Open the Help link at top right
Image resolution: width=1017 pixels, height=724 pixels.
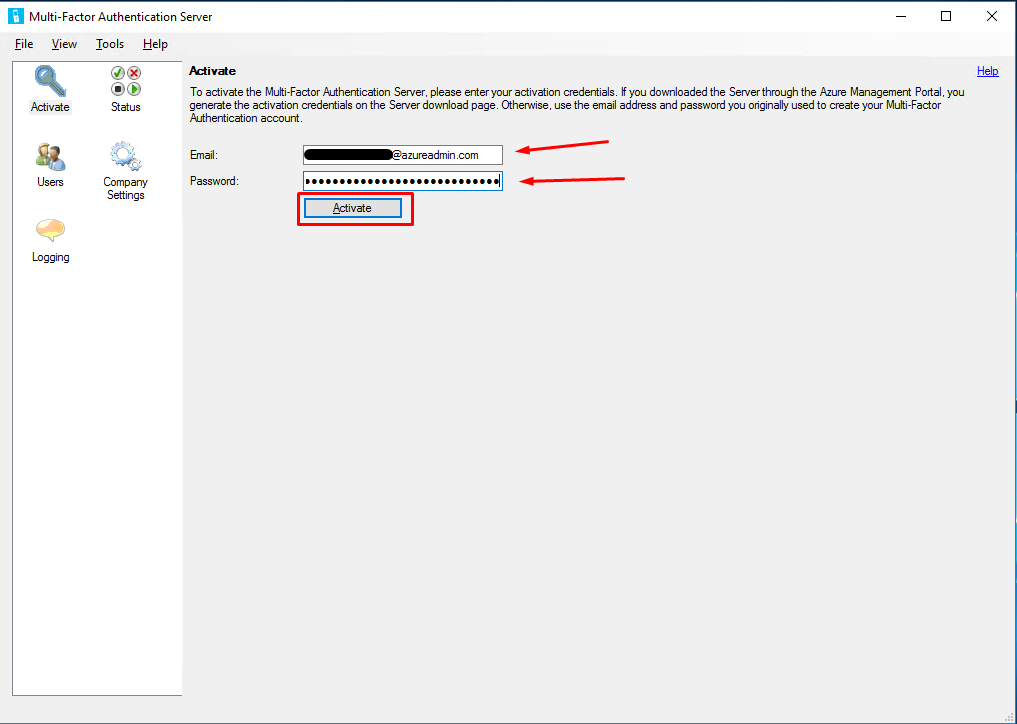[x=987, y=71]
